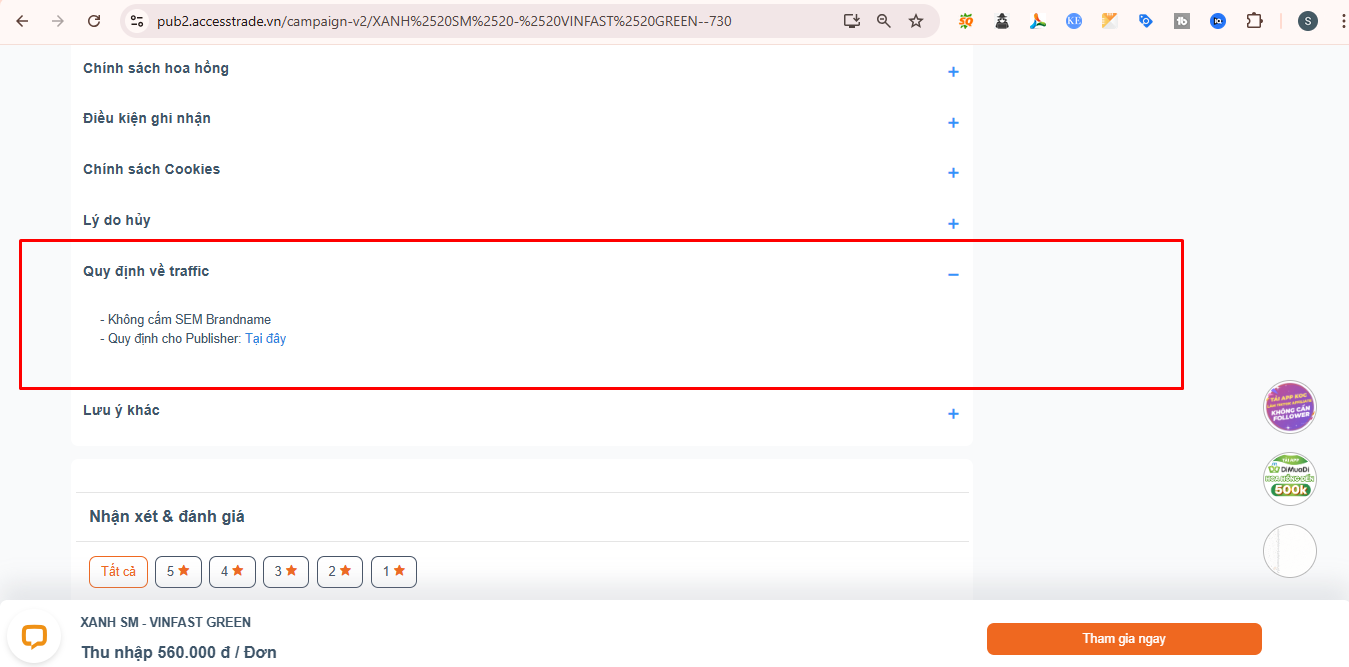Click the Tham gia ngay button
The image size is (1349, 667).
point(1124,639)
